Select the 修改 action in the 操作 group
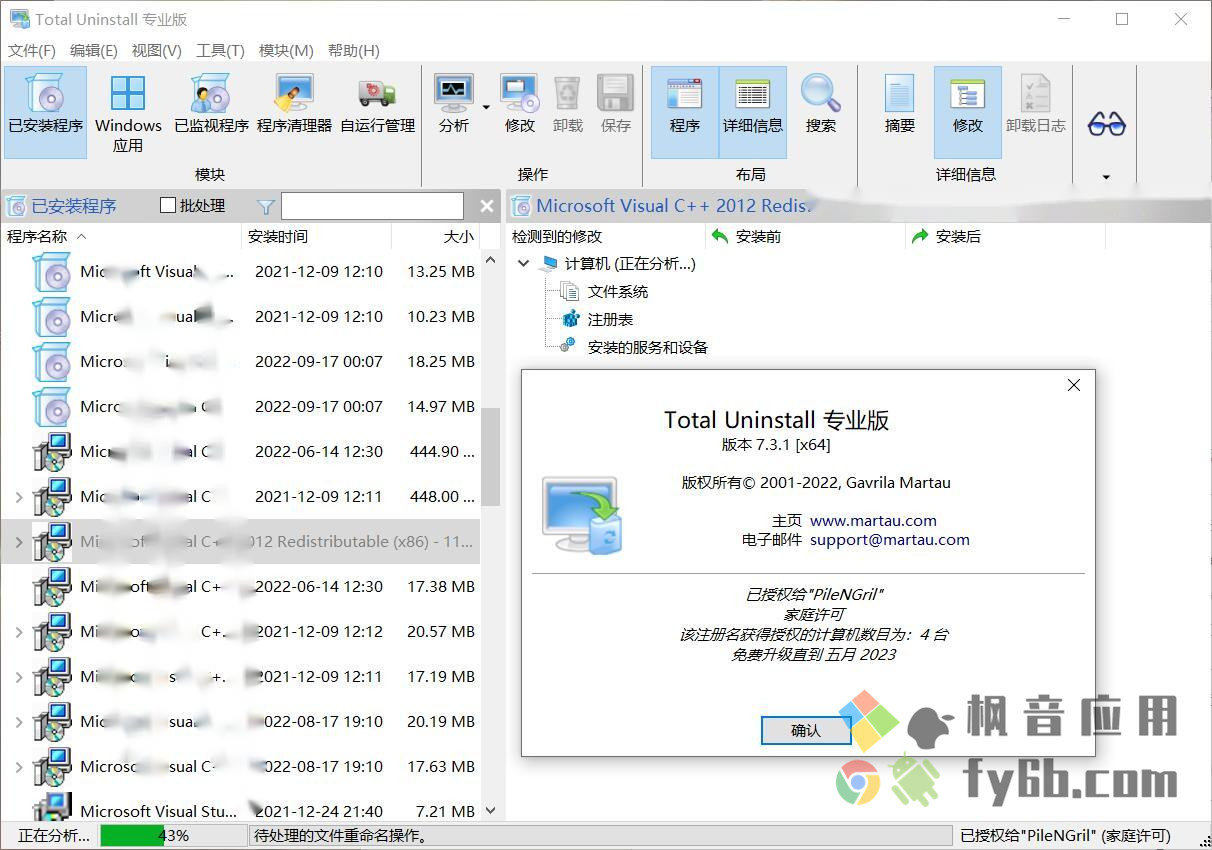 coord(520,104)
